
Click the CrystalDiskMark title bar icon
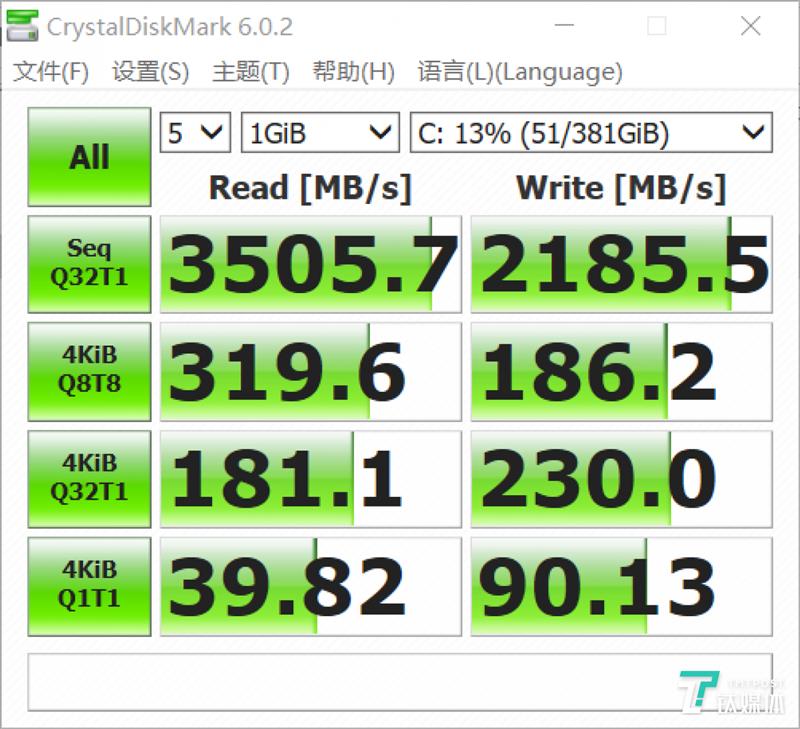click(22, 27)
